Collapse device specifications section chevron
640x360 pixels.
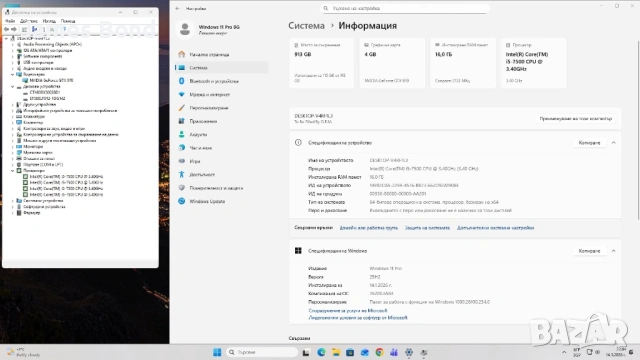[x=613, y=143]
